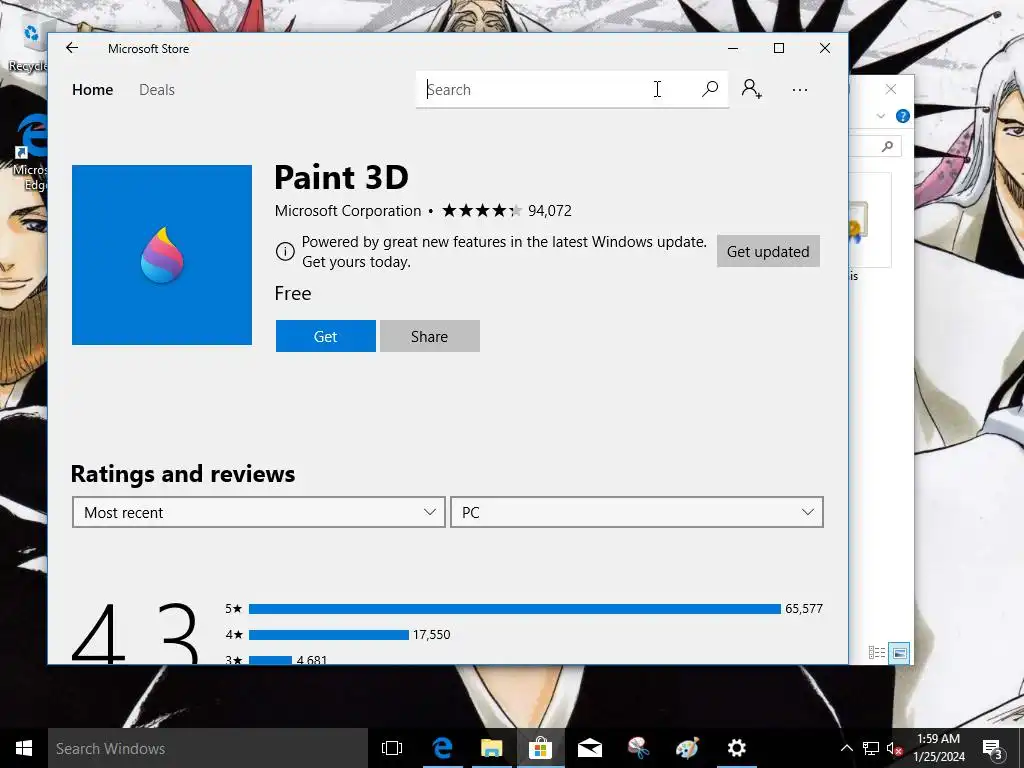This screenshot has width=1024, height=768.
Task: Click the Search Windows taskbar box
Action: [x=208, y=748]
